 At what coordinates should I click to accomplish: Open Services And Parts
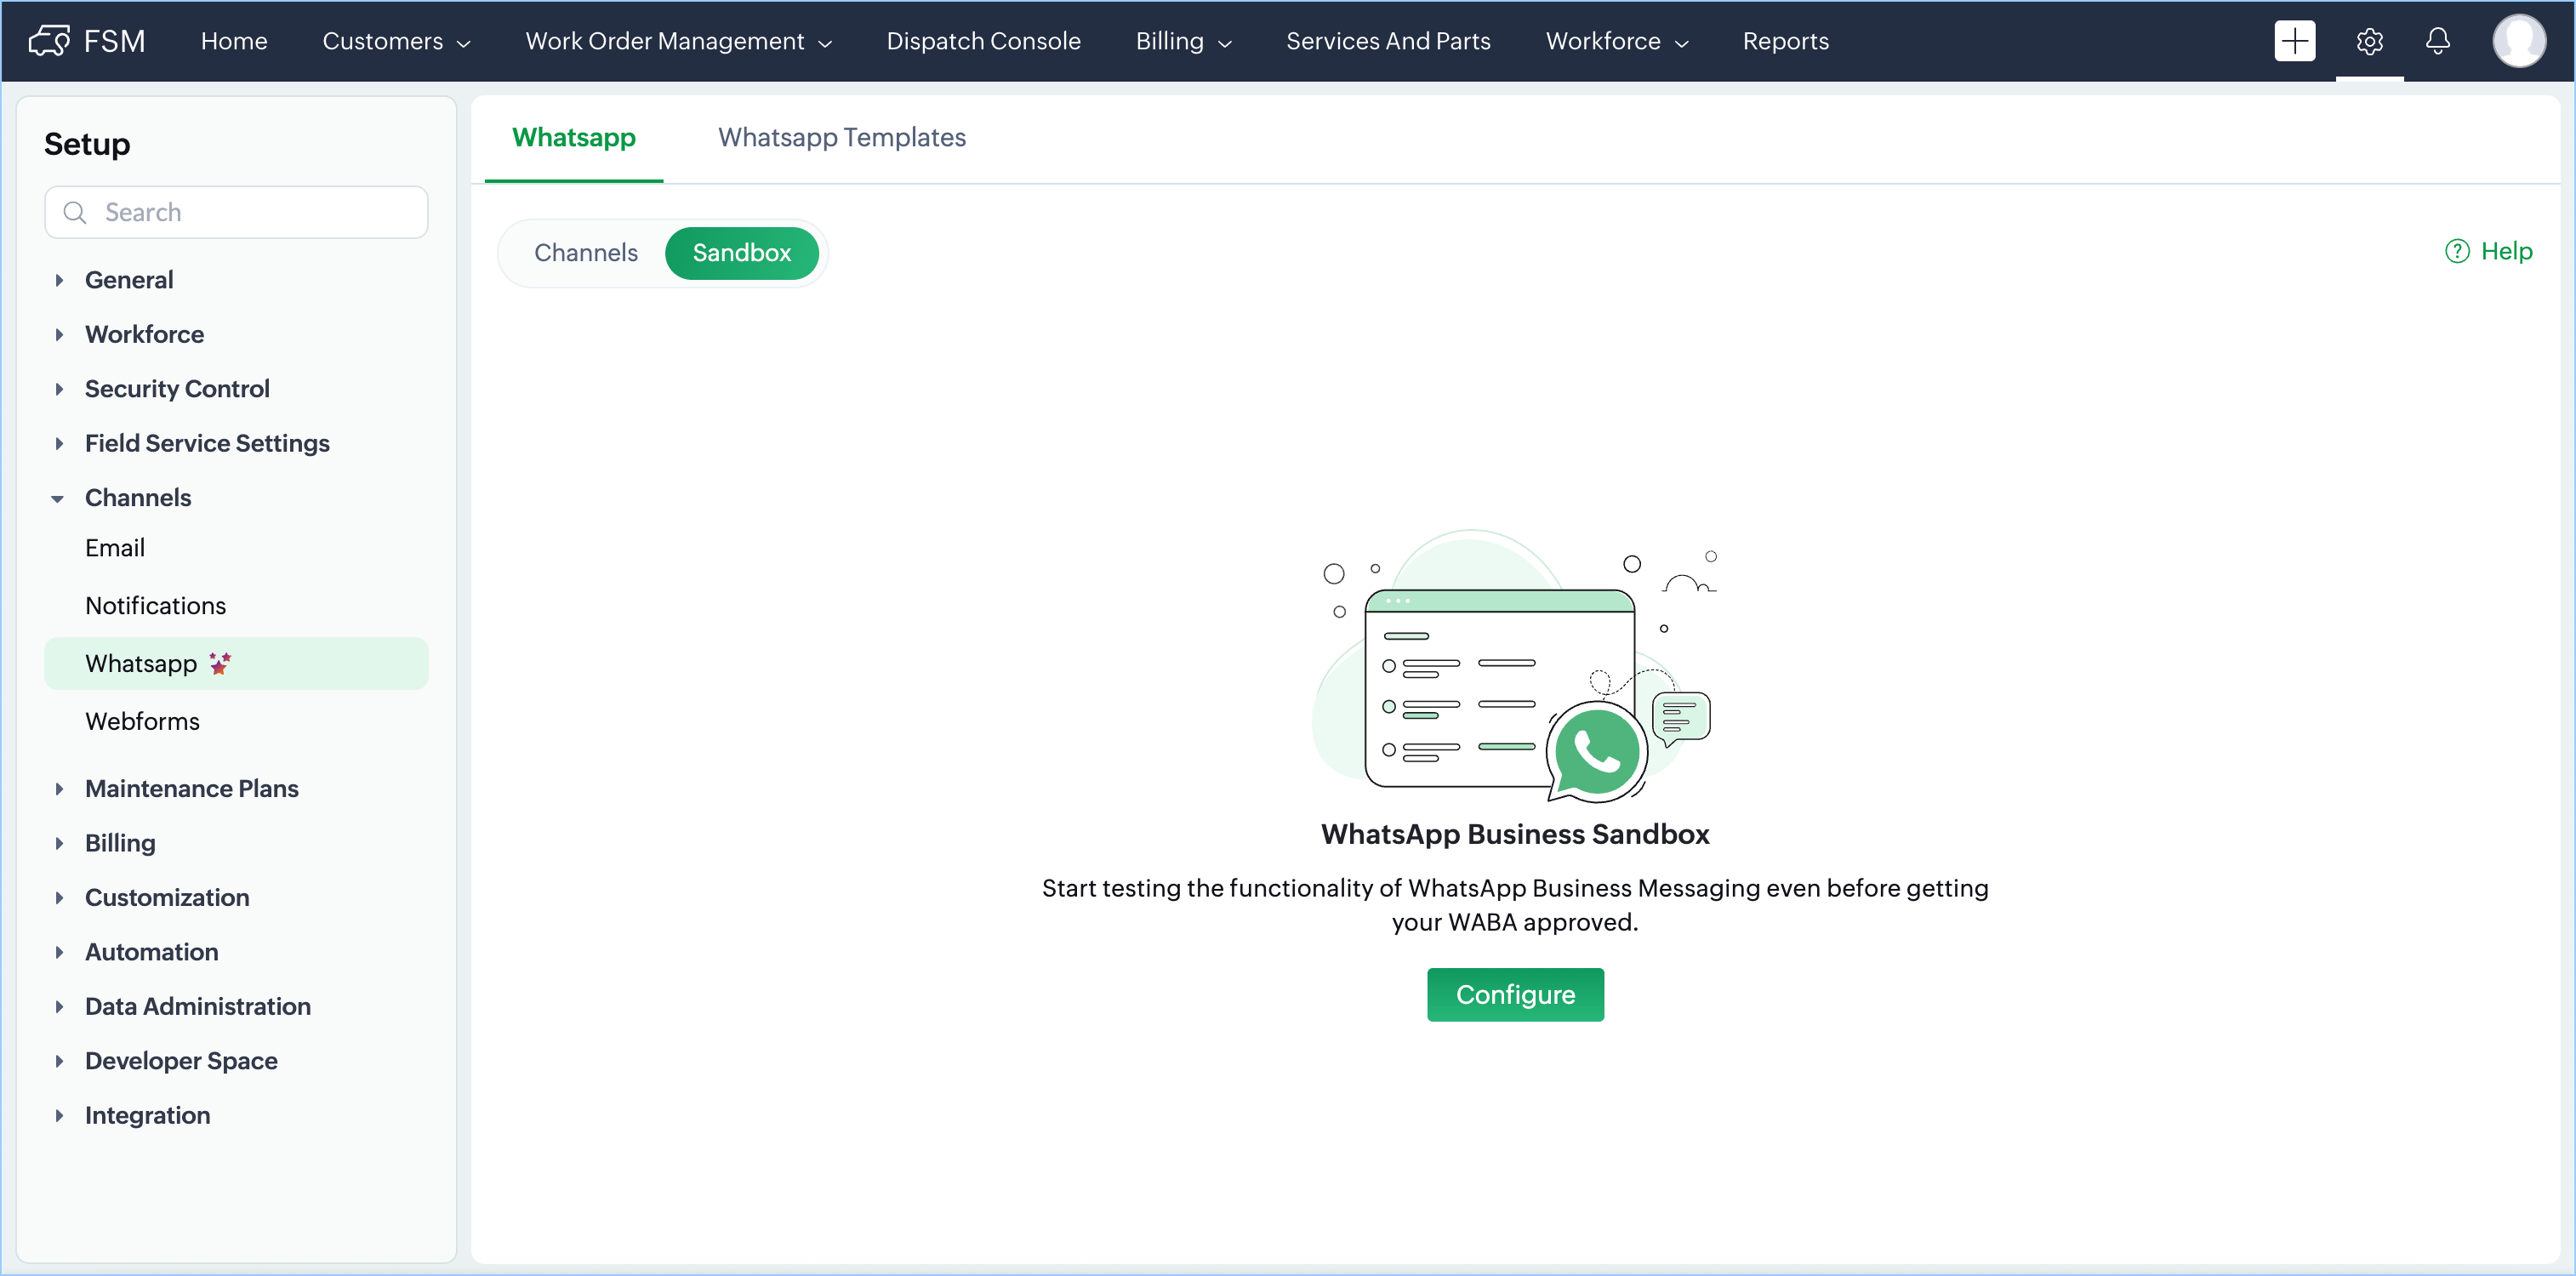(1388, 41)
